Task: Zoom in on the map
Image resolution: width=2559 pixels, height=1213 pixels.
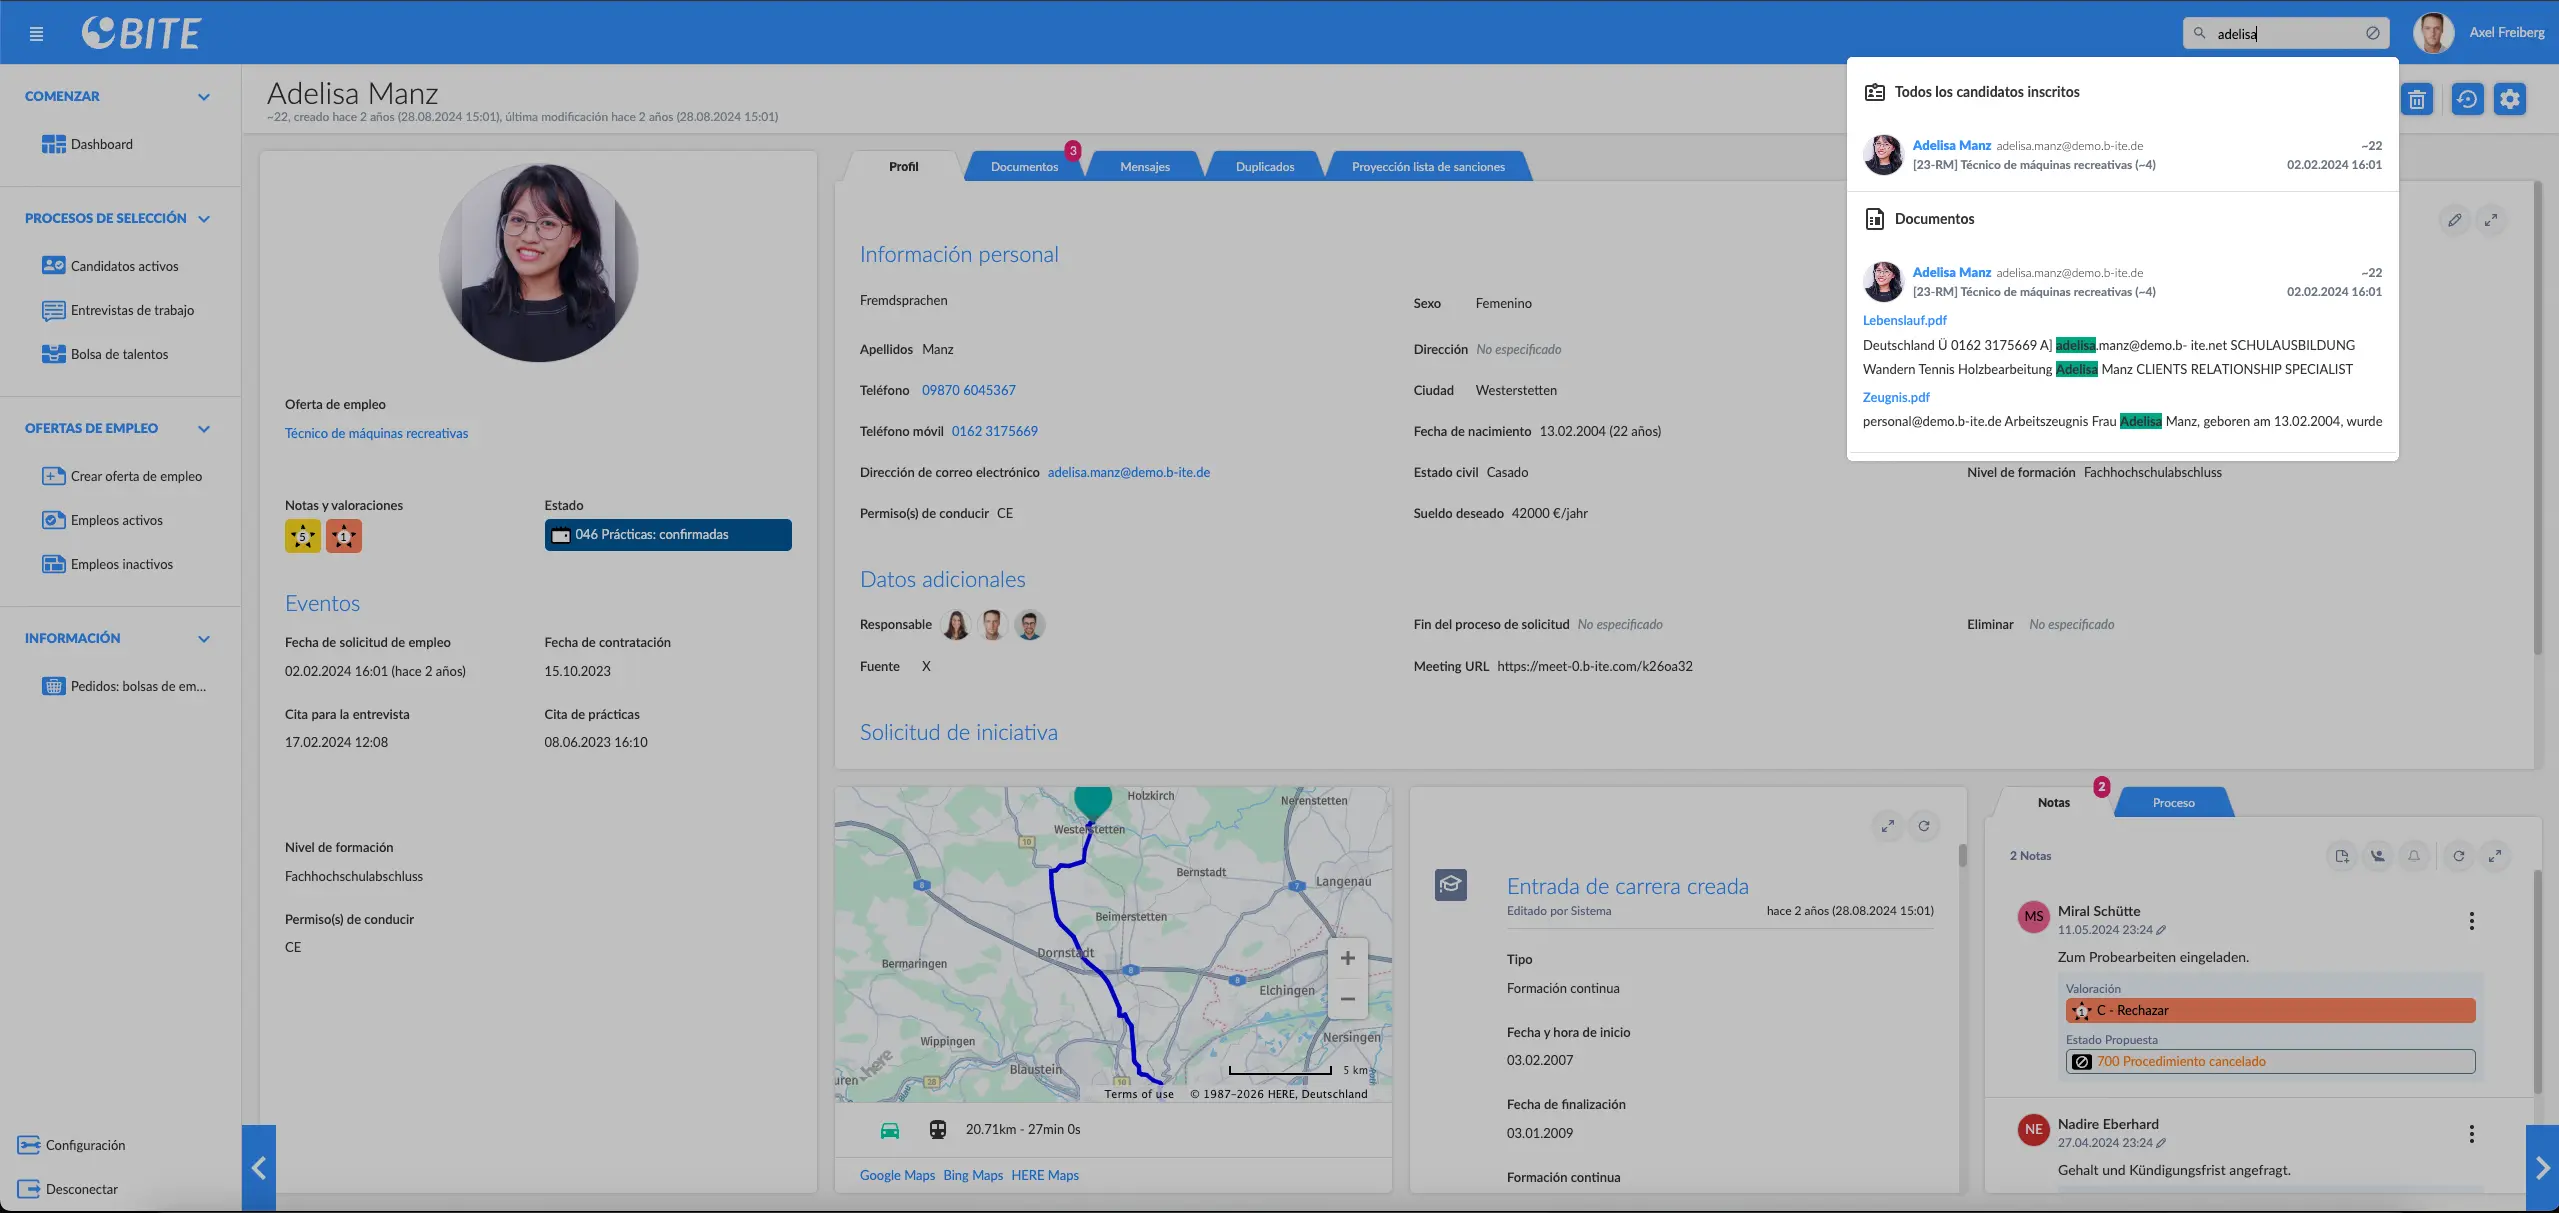Action: (1348, 958)
